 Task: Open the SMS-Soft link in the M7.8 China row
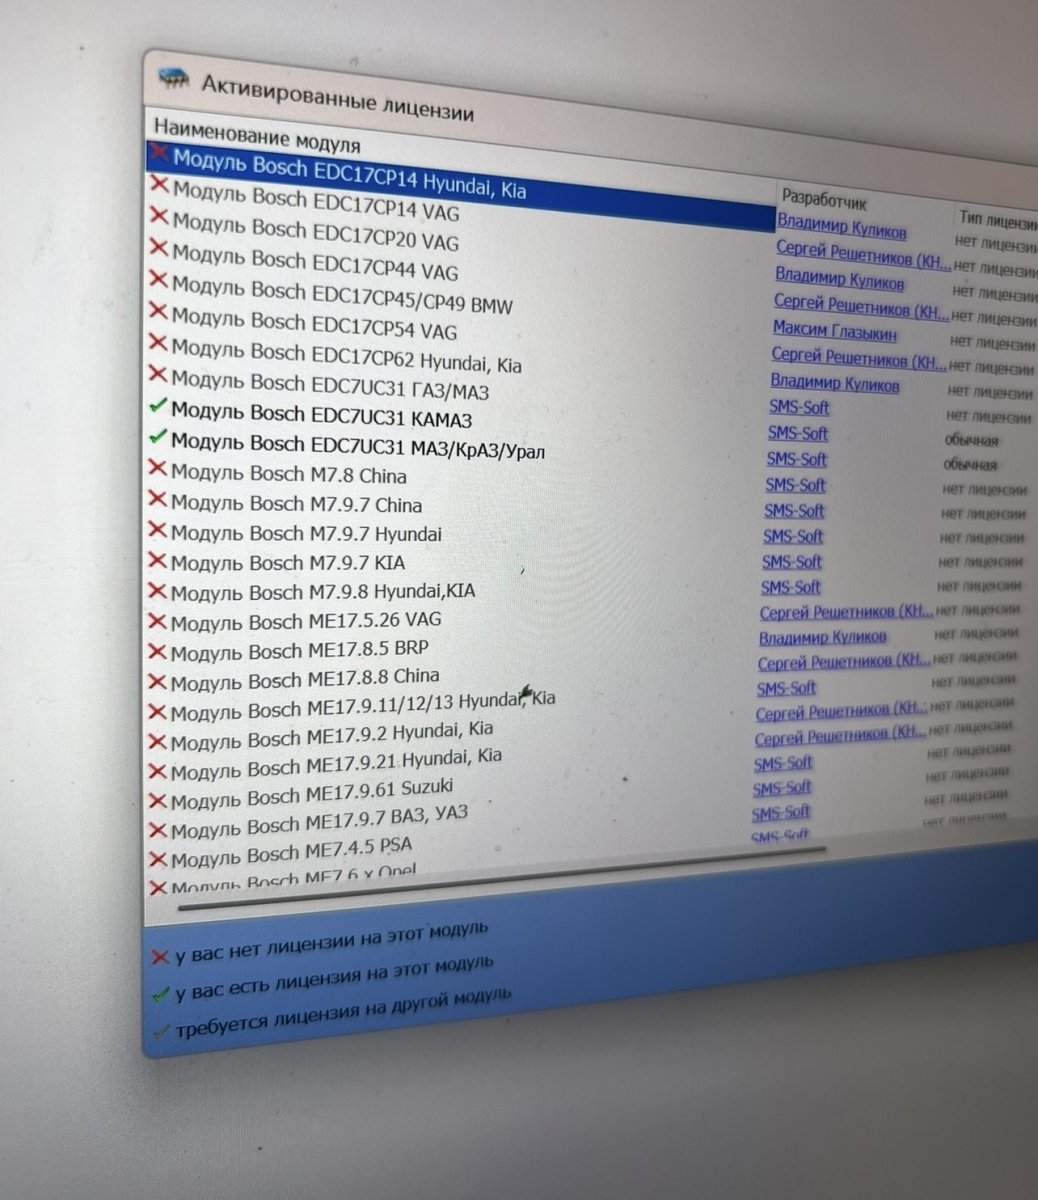pyautogui.click(x=795, y=485)
